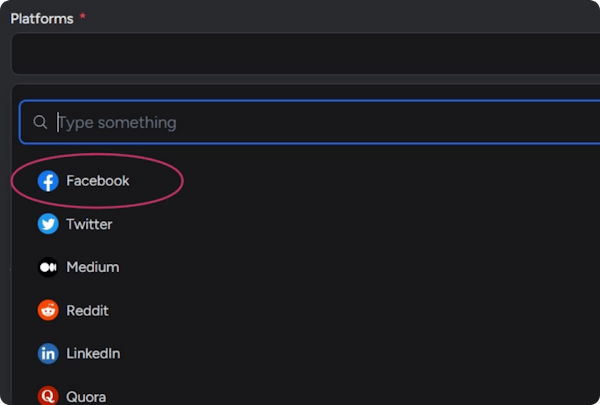Click the empty space right of Twitter
600x405 pixels.
pyautogui.click(x=350, y=224)
